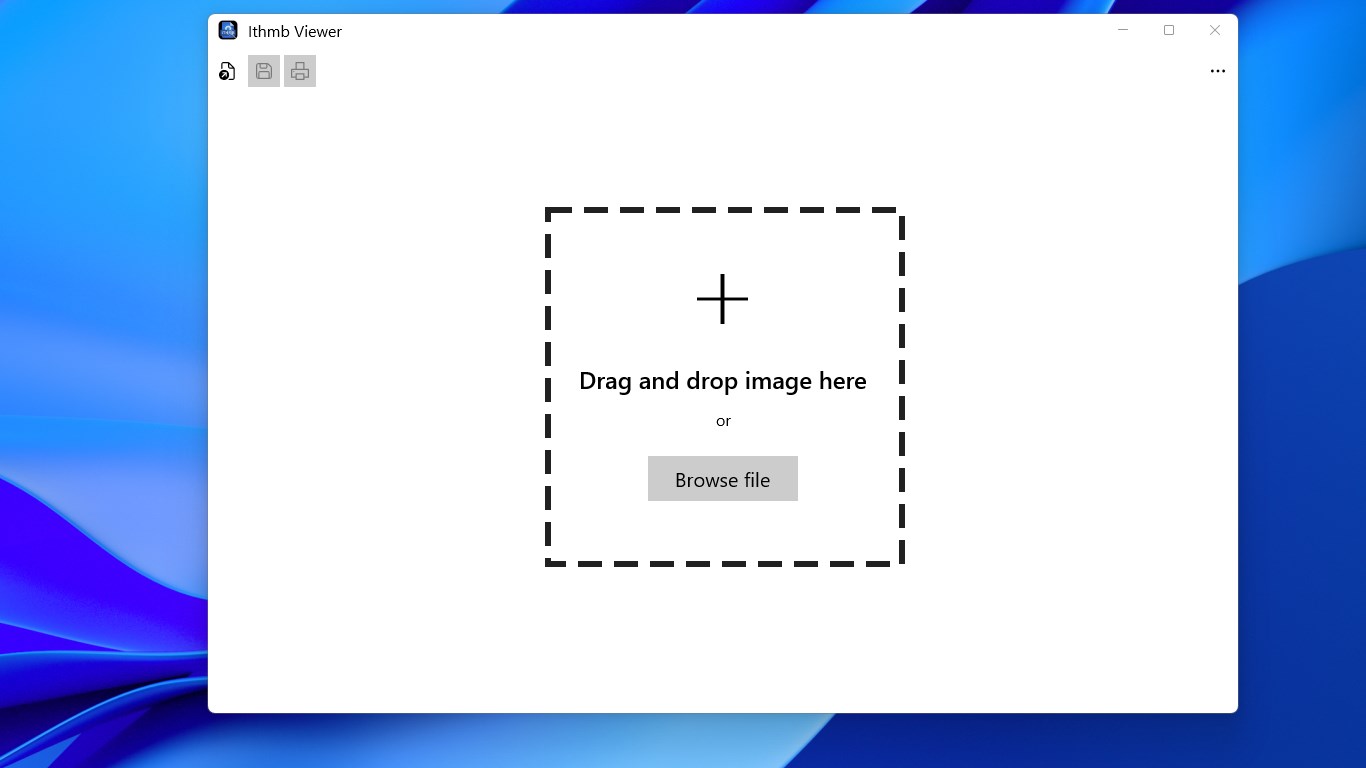Click the Ithmb Viewer title bar text

294,31
